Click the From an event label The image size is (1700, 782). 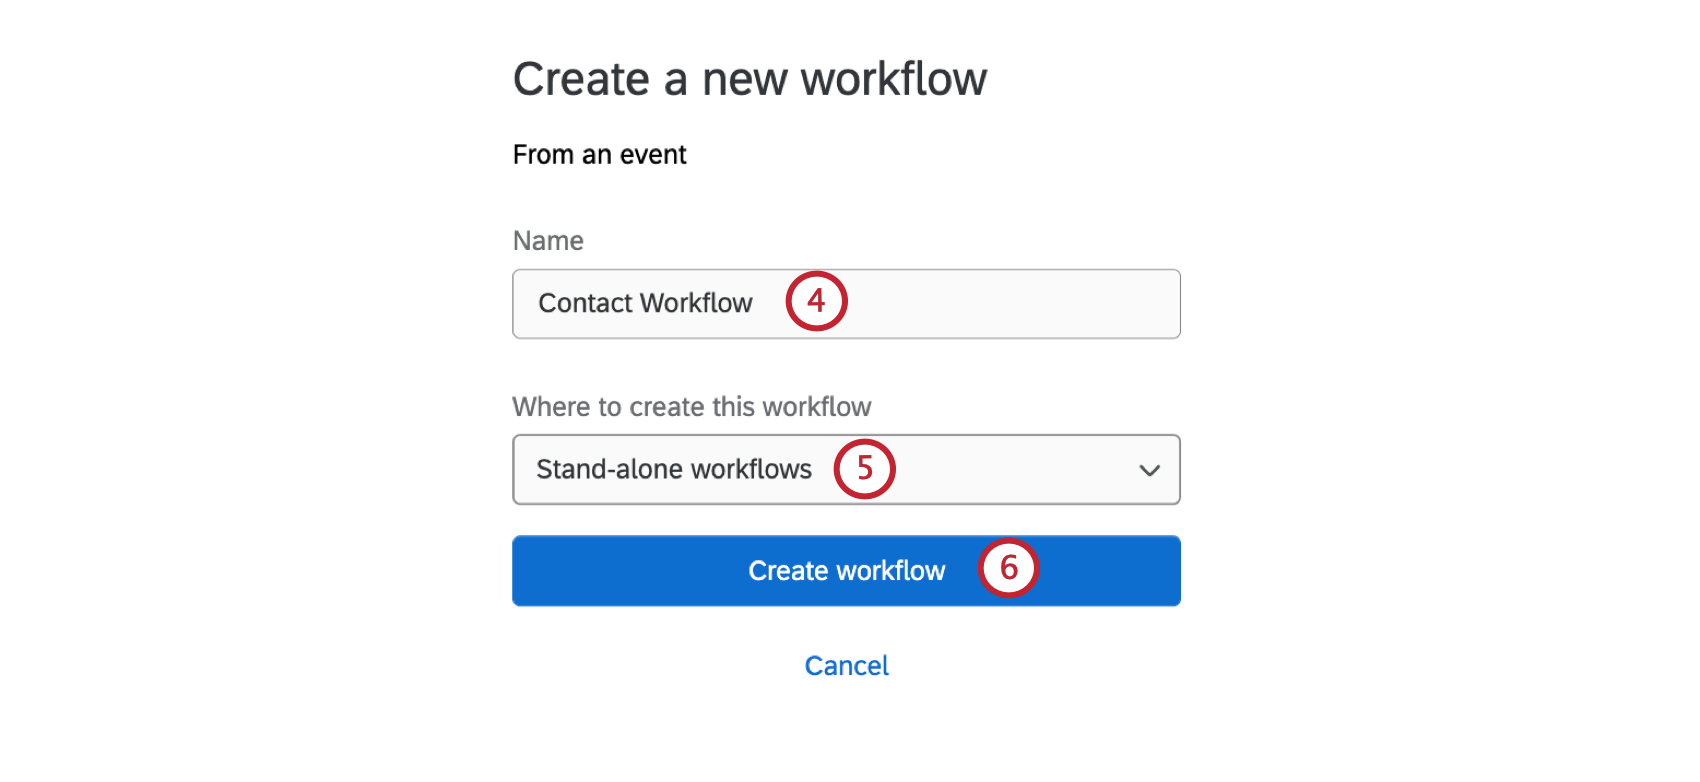coord(599,154)
